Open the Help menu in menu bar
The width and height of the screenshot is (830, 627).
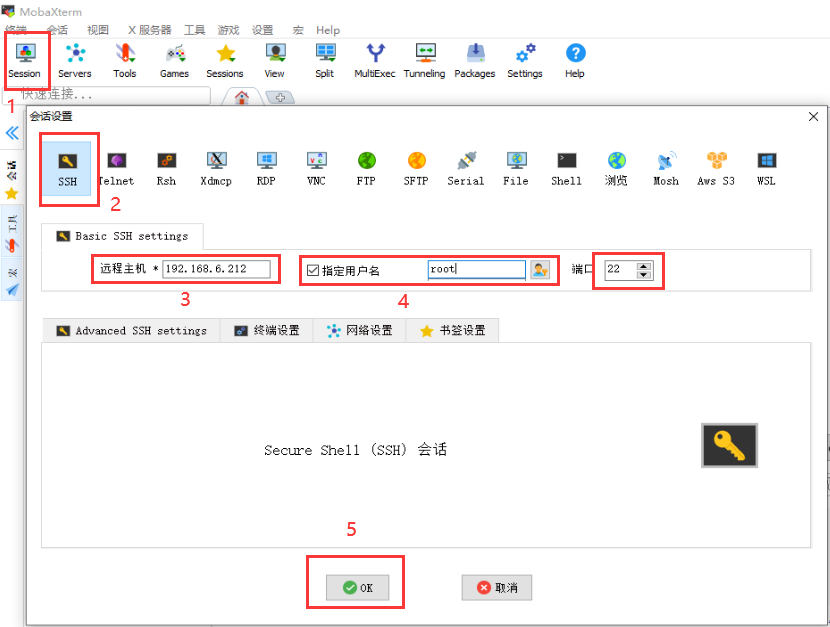click(328, 30)
